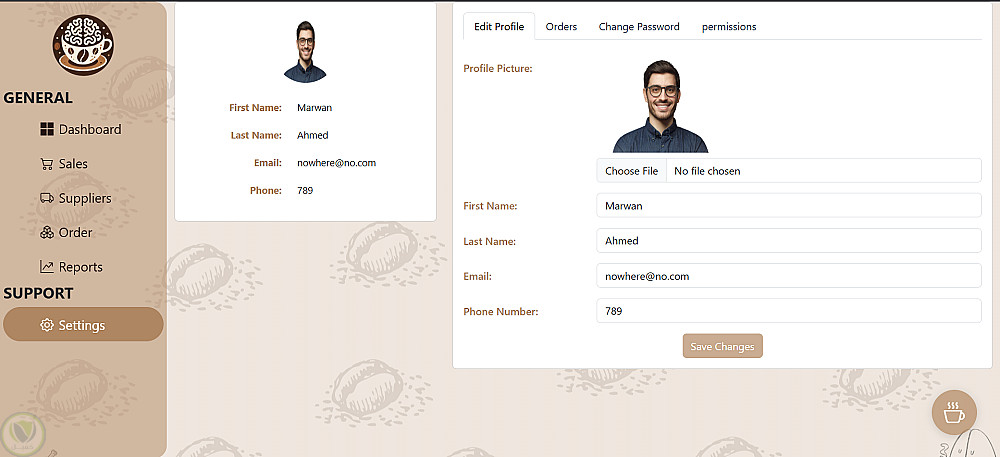Open the Change Password tab

tap(639, 27)
